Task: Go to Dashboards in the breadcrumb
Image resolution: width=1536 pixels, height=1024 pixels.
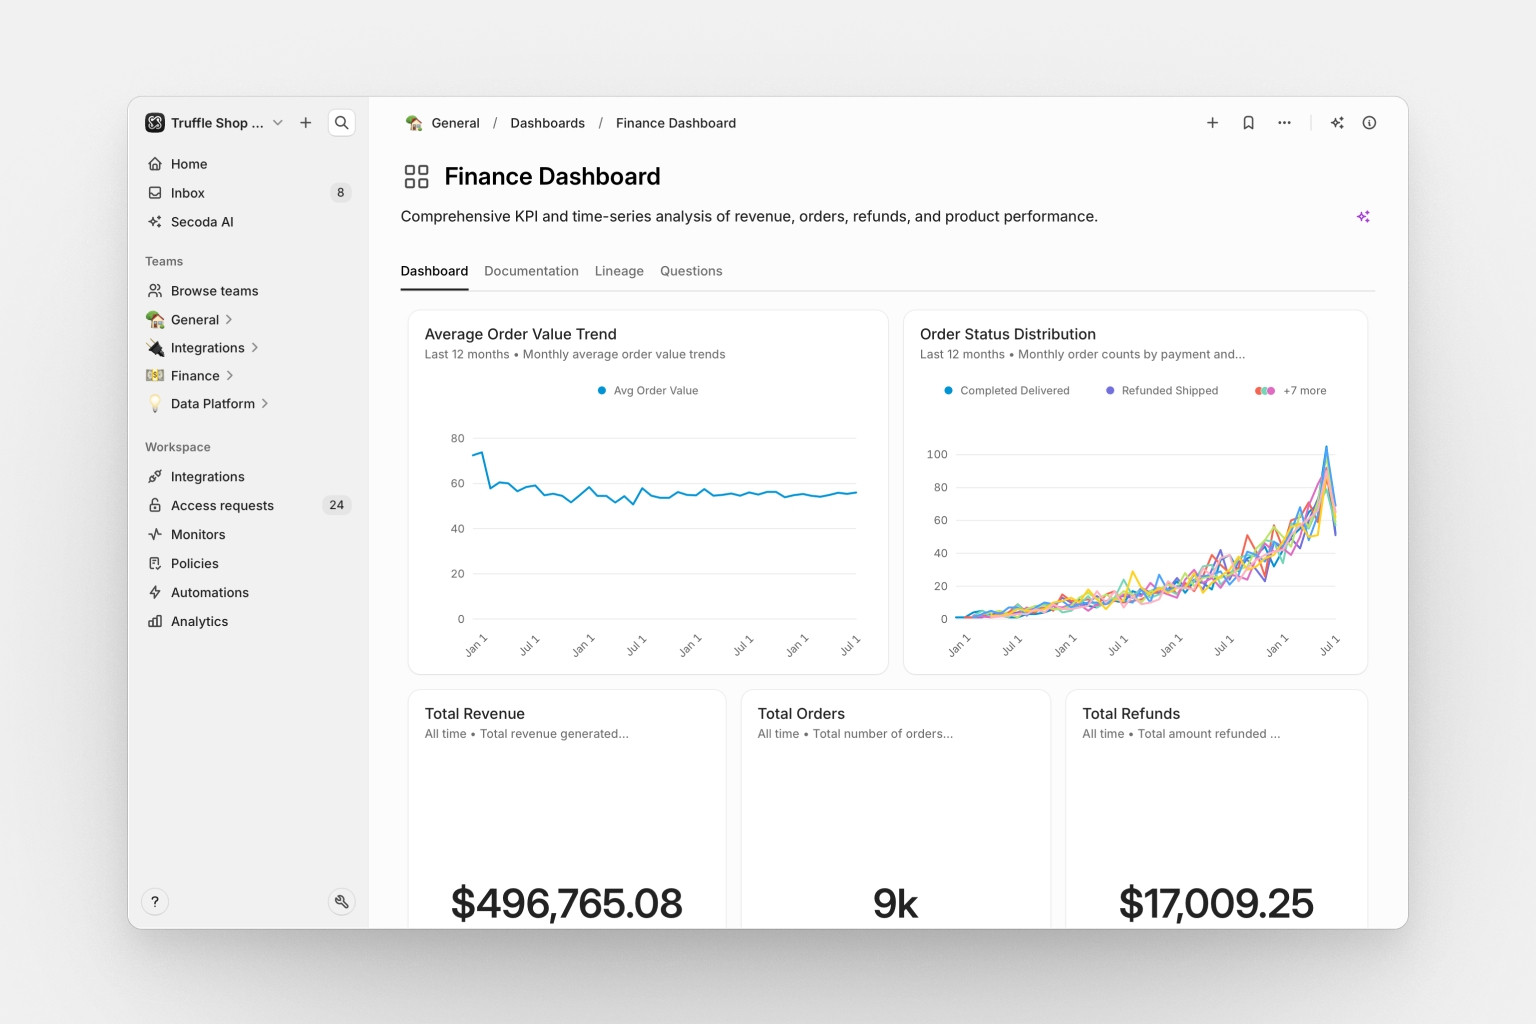Action: [547, 123]
